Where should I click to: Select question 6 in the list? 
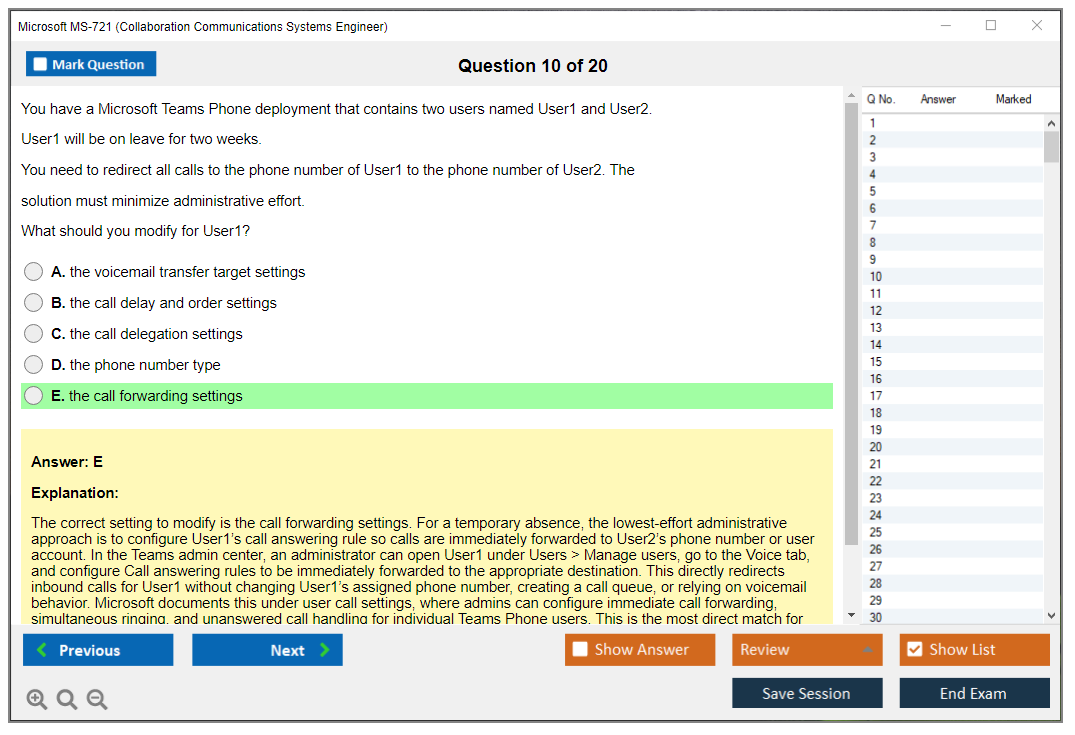click(x=953, y=208)
